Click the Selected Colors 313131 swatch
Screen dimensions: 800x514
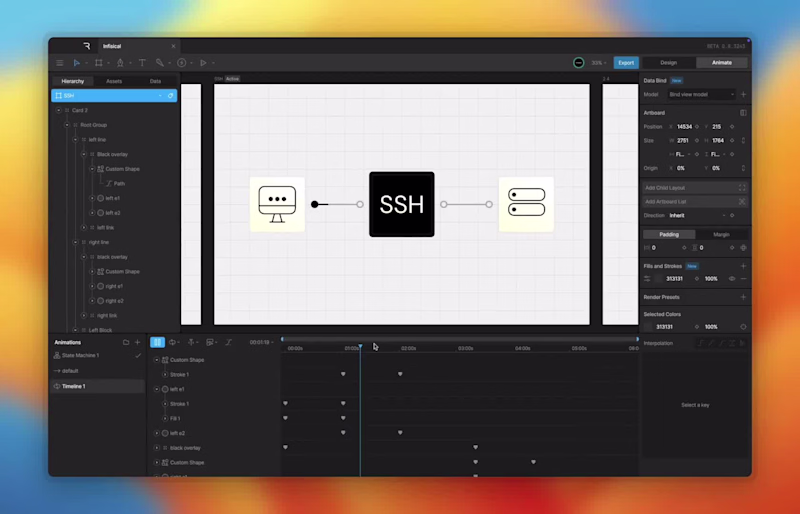coord(648,327)
